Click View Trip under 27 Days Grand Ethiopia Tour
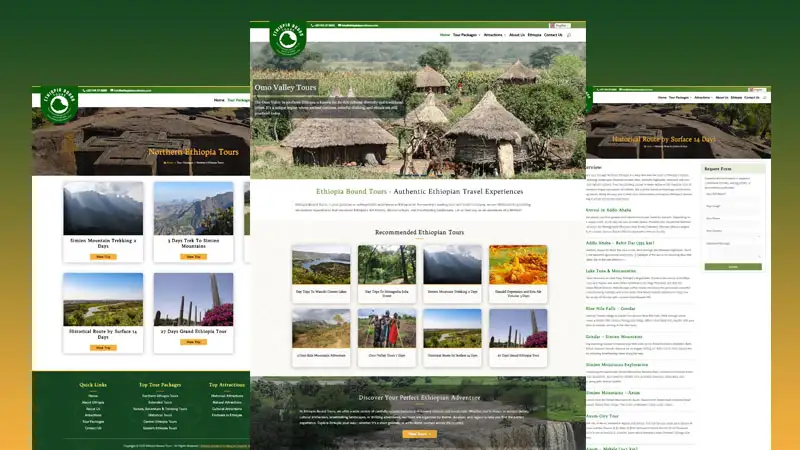 193,342
